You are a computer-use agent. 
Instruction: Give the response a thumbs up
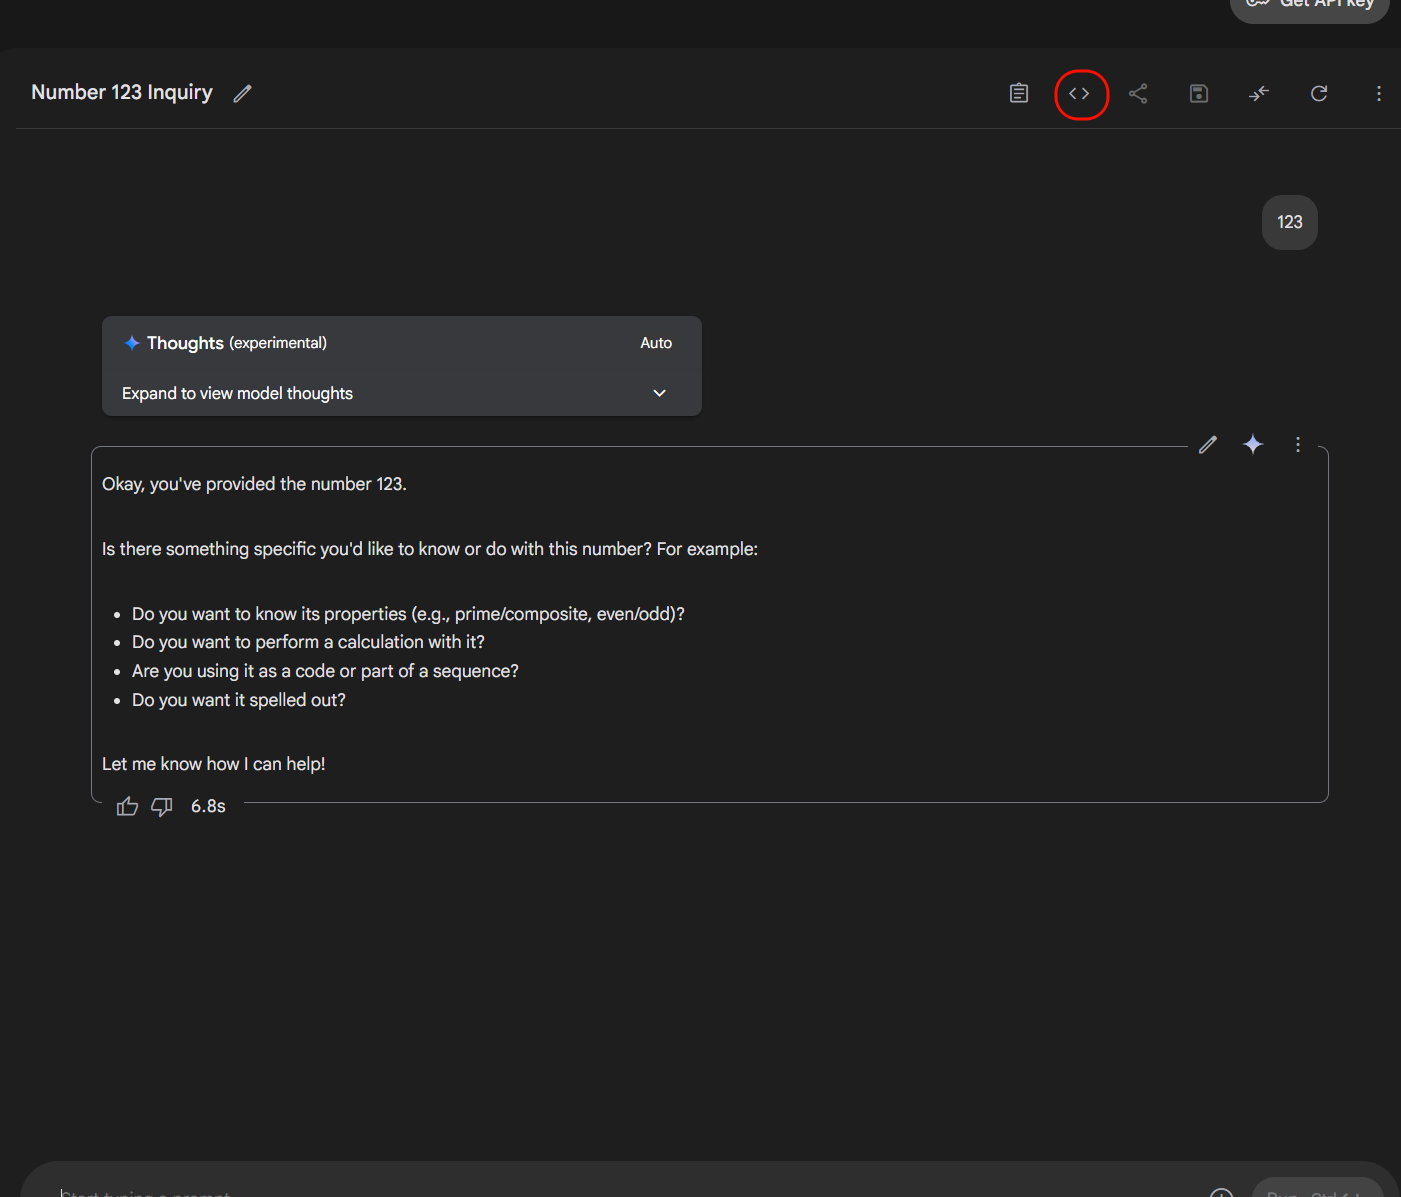pyautogui.click(x=126, y=805)
